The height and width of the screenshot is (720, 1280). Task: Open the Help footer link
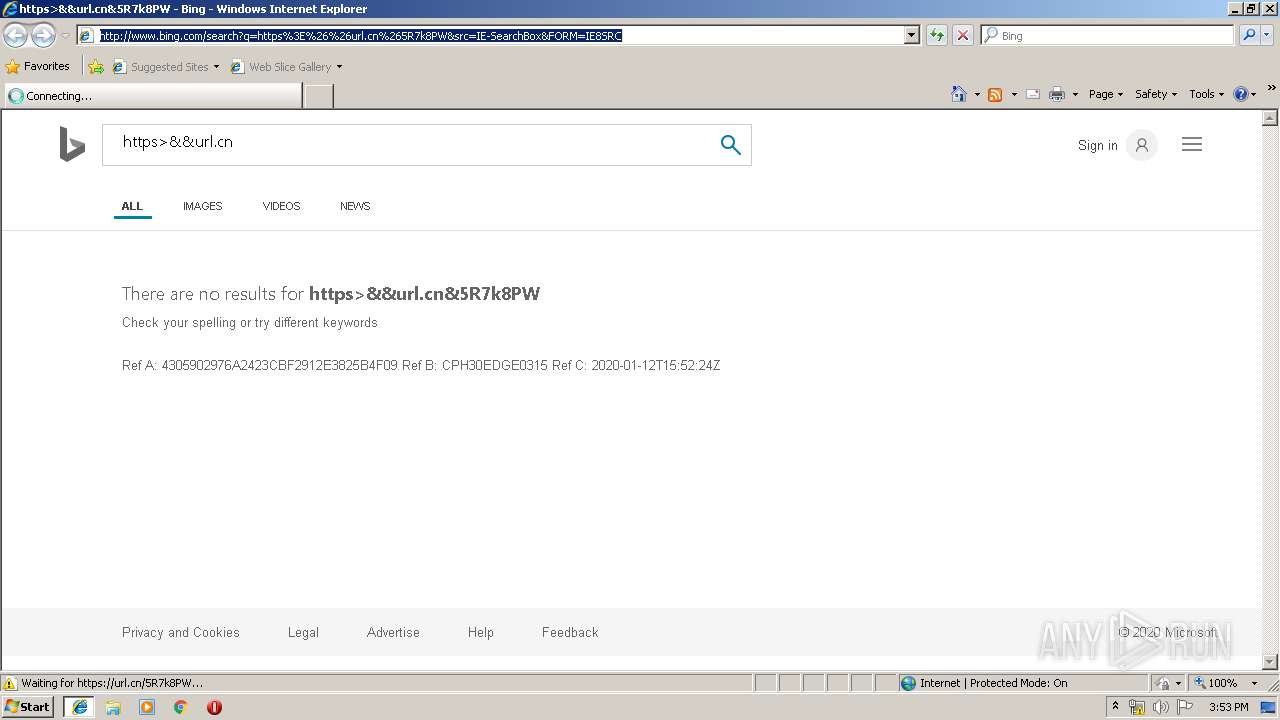tap(481, 632)
